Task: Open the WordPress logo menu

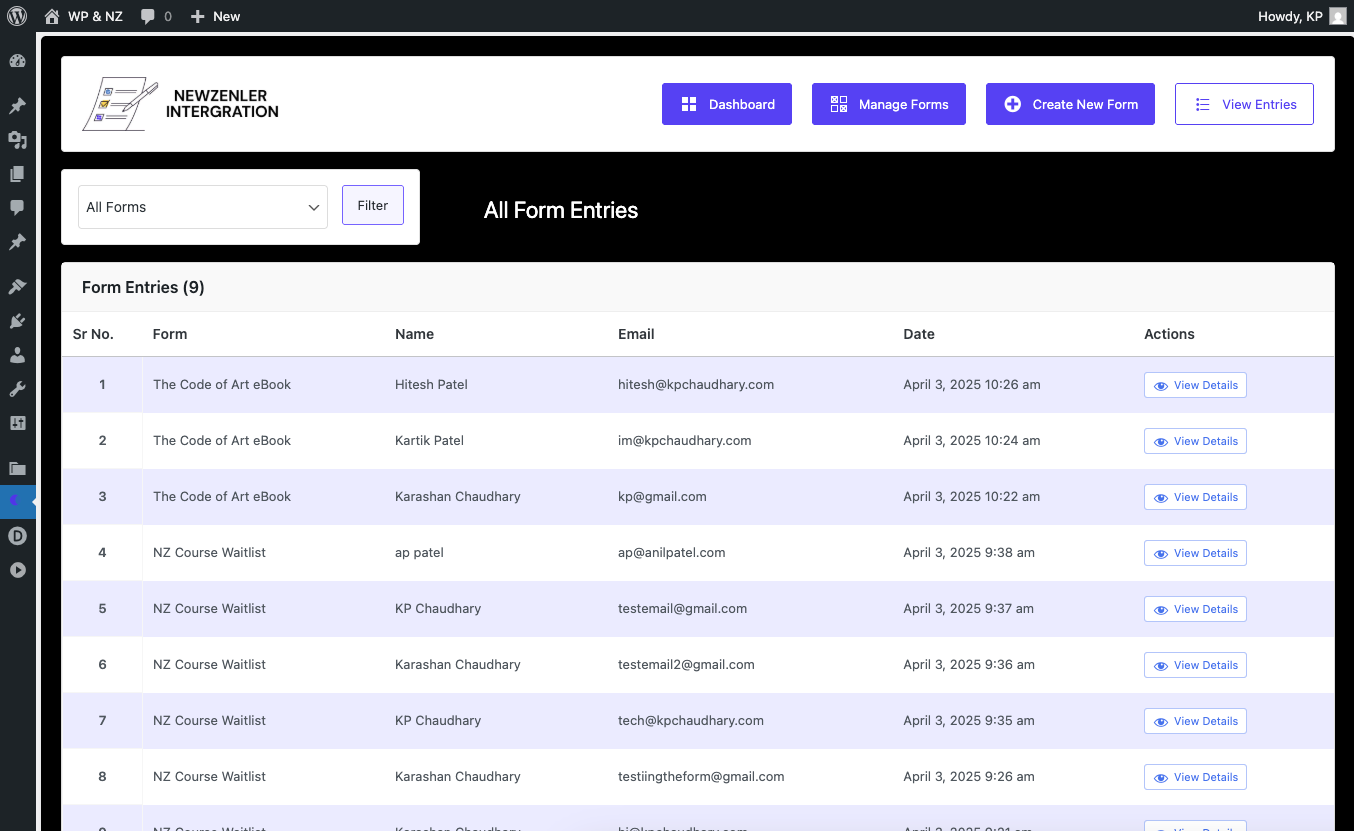Action: click(17, 16)
